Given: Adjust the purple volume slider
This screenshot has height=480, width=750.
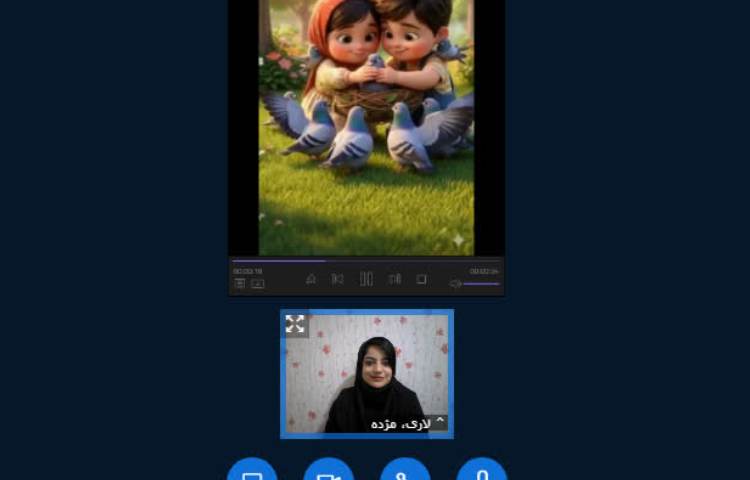Looking at the screenshot, I should pos(482,284).
